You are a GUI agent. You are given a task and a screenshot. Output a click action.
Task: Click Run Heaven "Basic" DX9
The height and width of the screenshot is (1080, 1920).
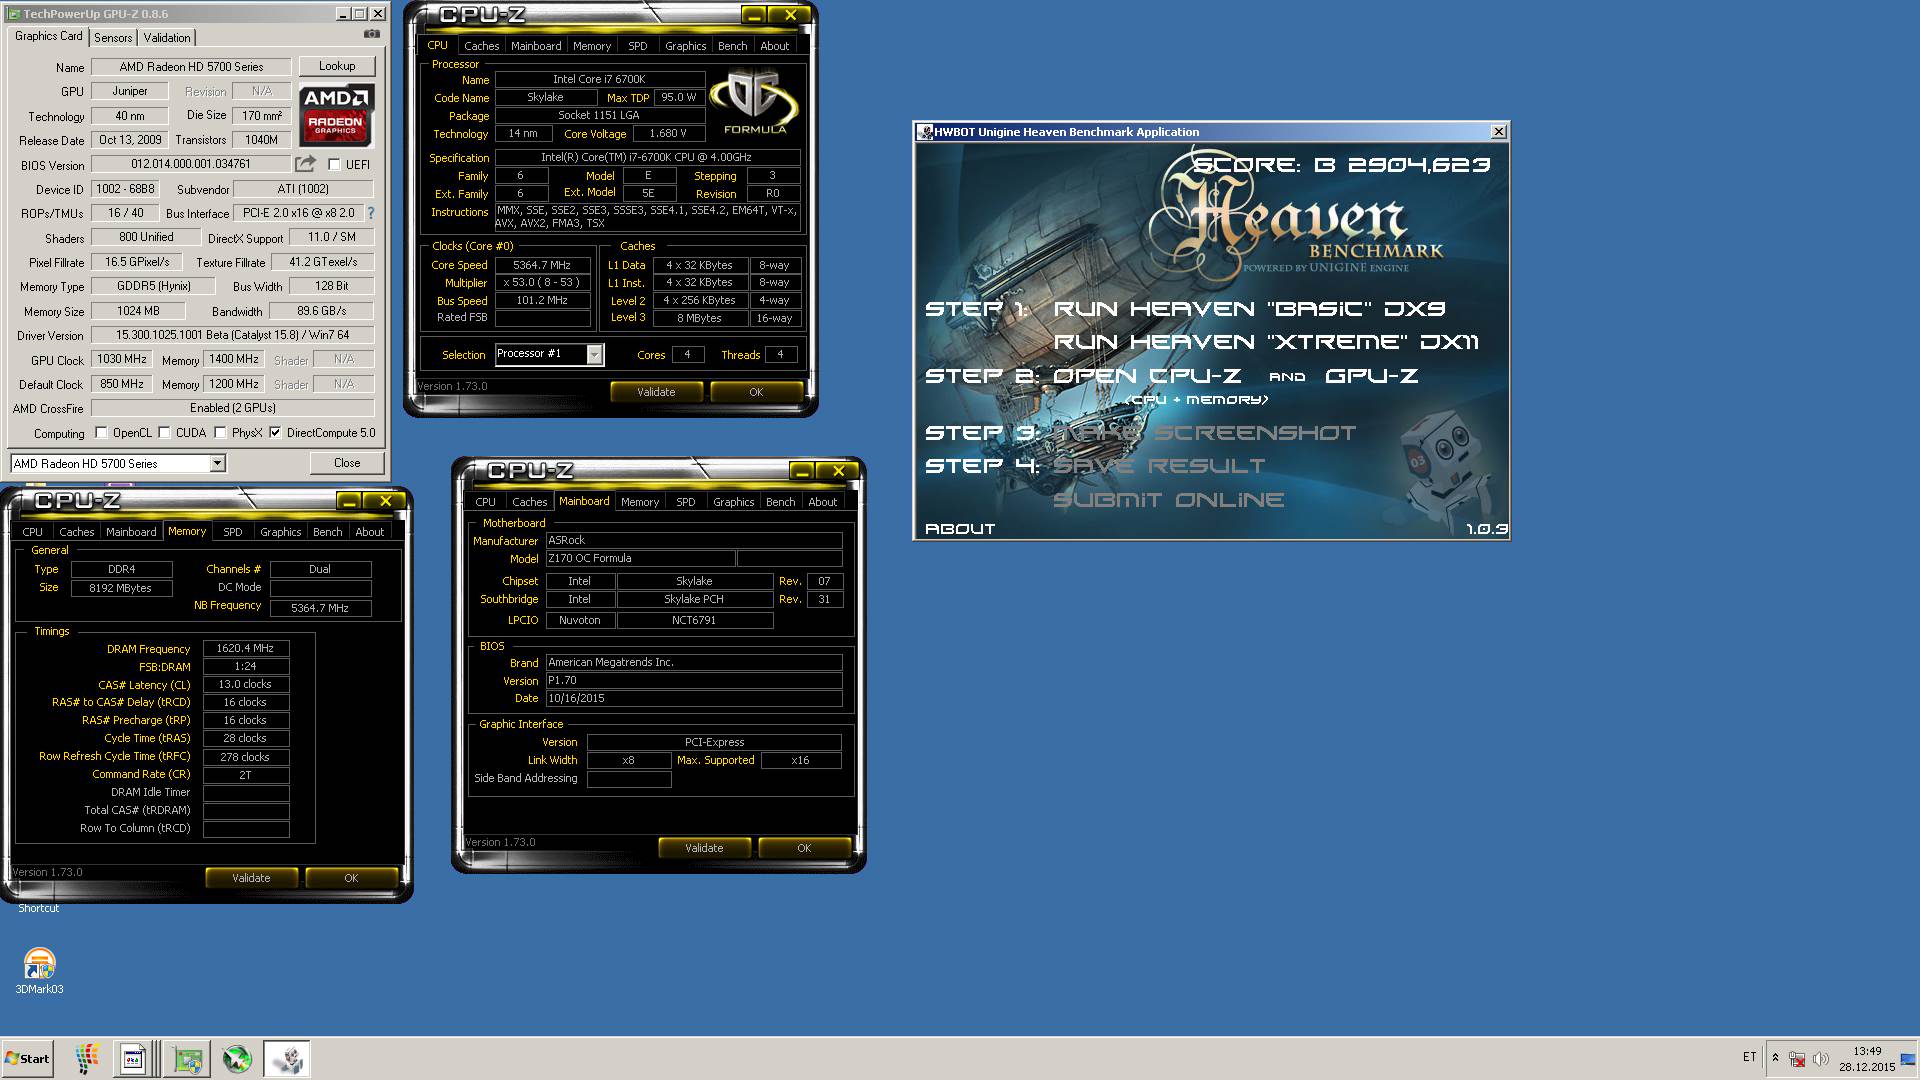1250,309
